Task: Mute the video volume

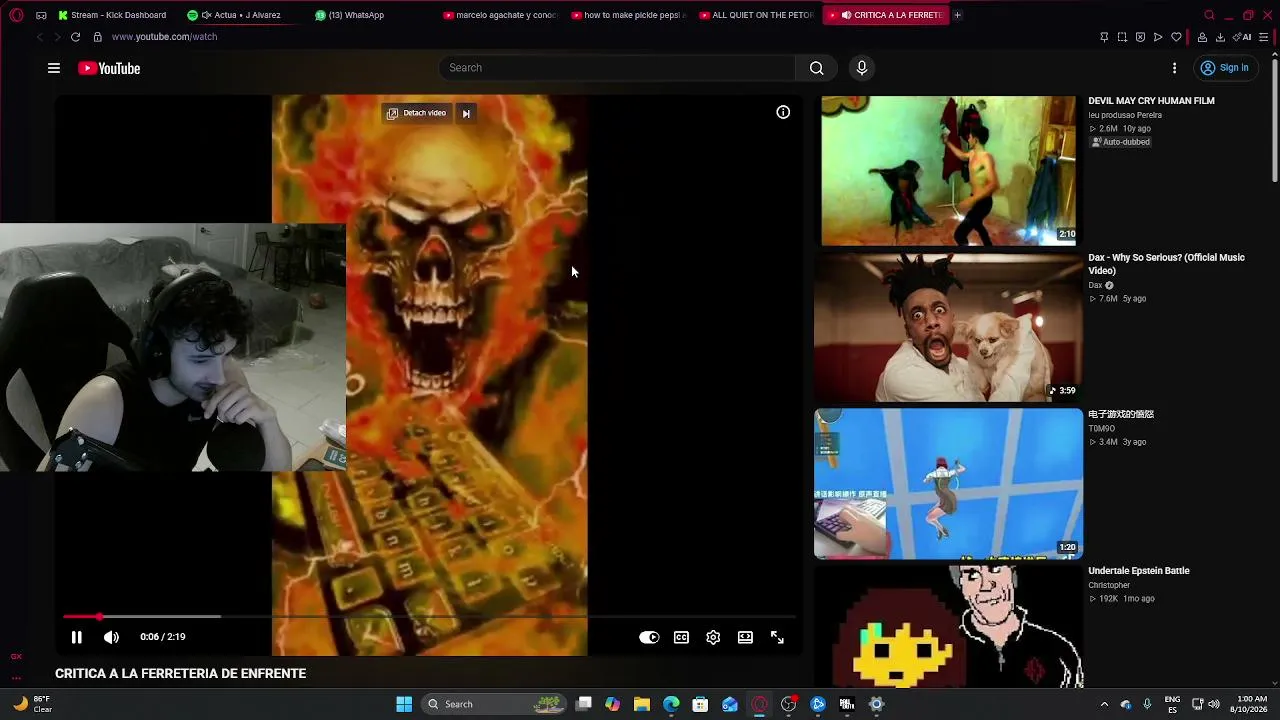Action: coord(111,637)
